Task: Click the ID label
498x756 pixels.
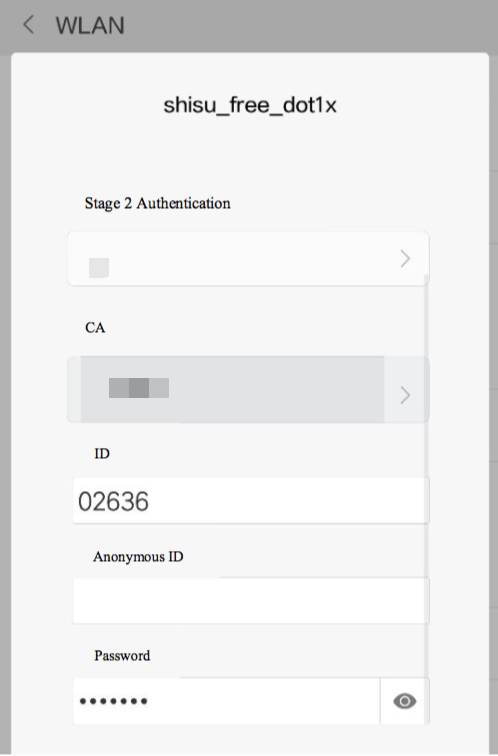Action: (x=102, y=454)
